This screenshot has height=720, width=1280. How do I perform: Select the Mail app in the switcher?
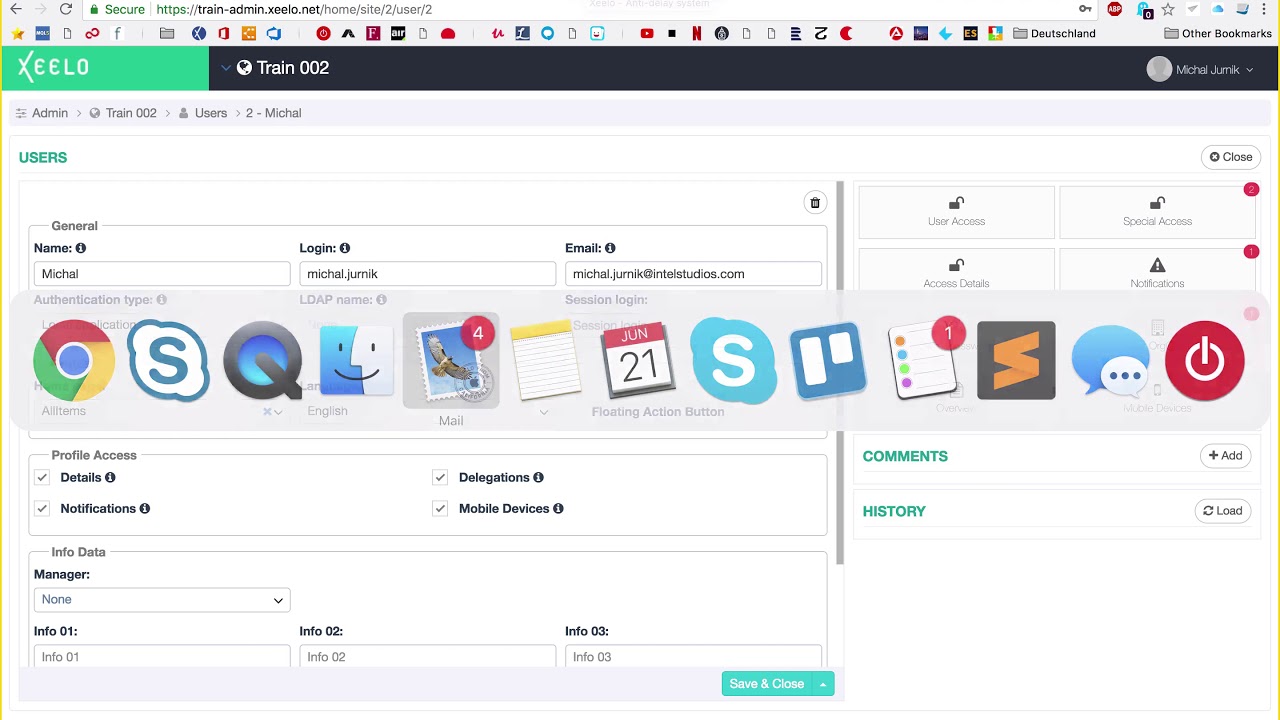click(451, 361)
